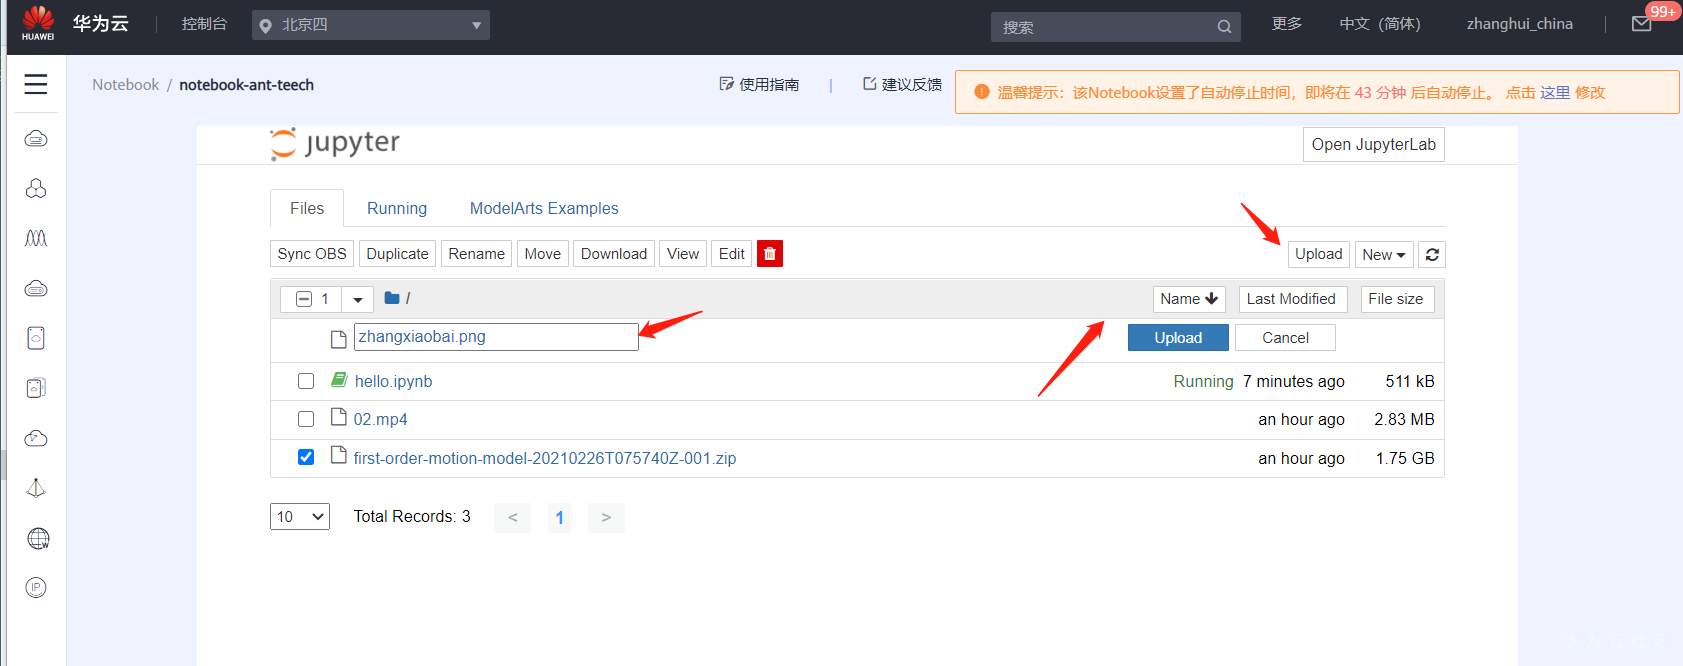Cancel the zhangxiaobai.png upload
Image resolution: width=1683 pixels, height=666 pixels.
point(1285,338)
